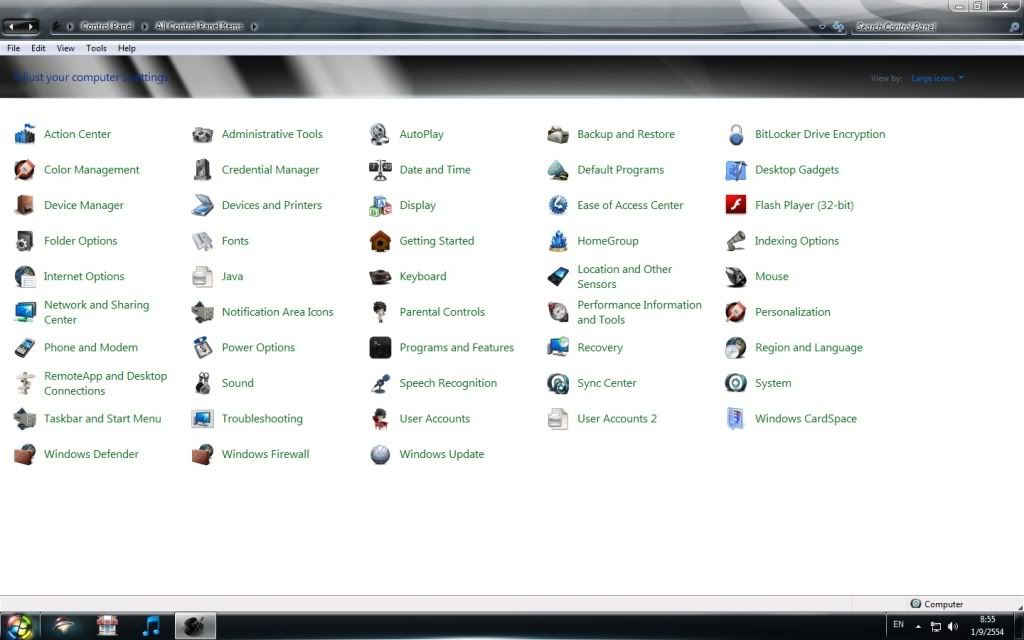Click the Mouse icon

[x=736, y=276]
